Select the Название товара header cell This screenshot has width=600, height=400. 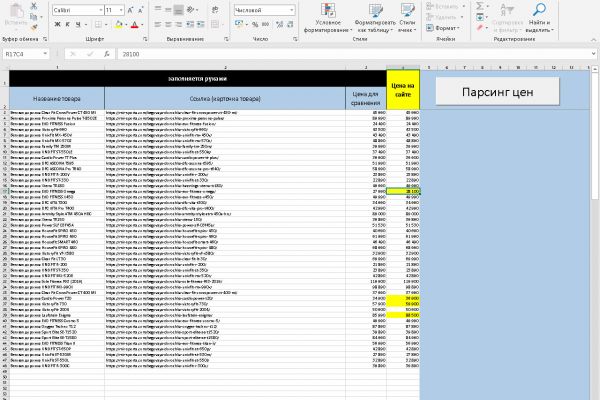point(57,98)
